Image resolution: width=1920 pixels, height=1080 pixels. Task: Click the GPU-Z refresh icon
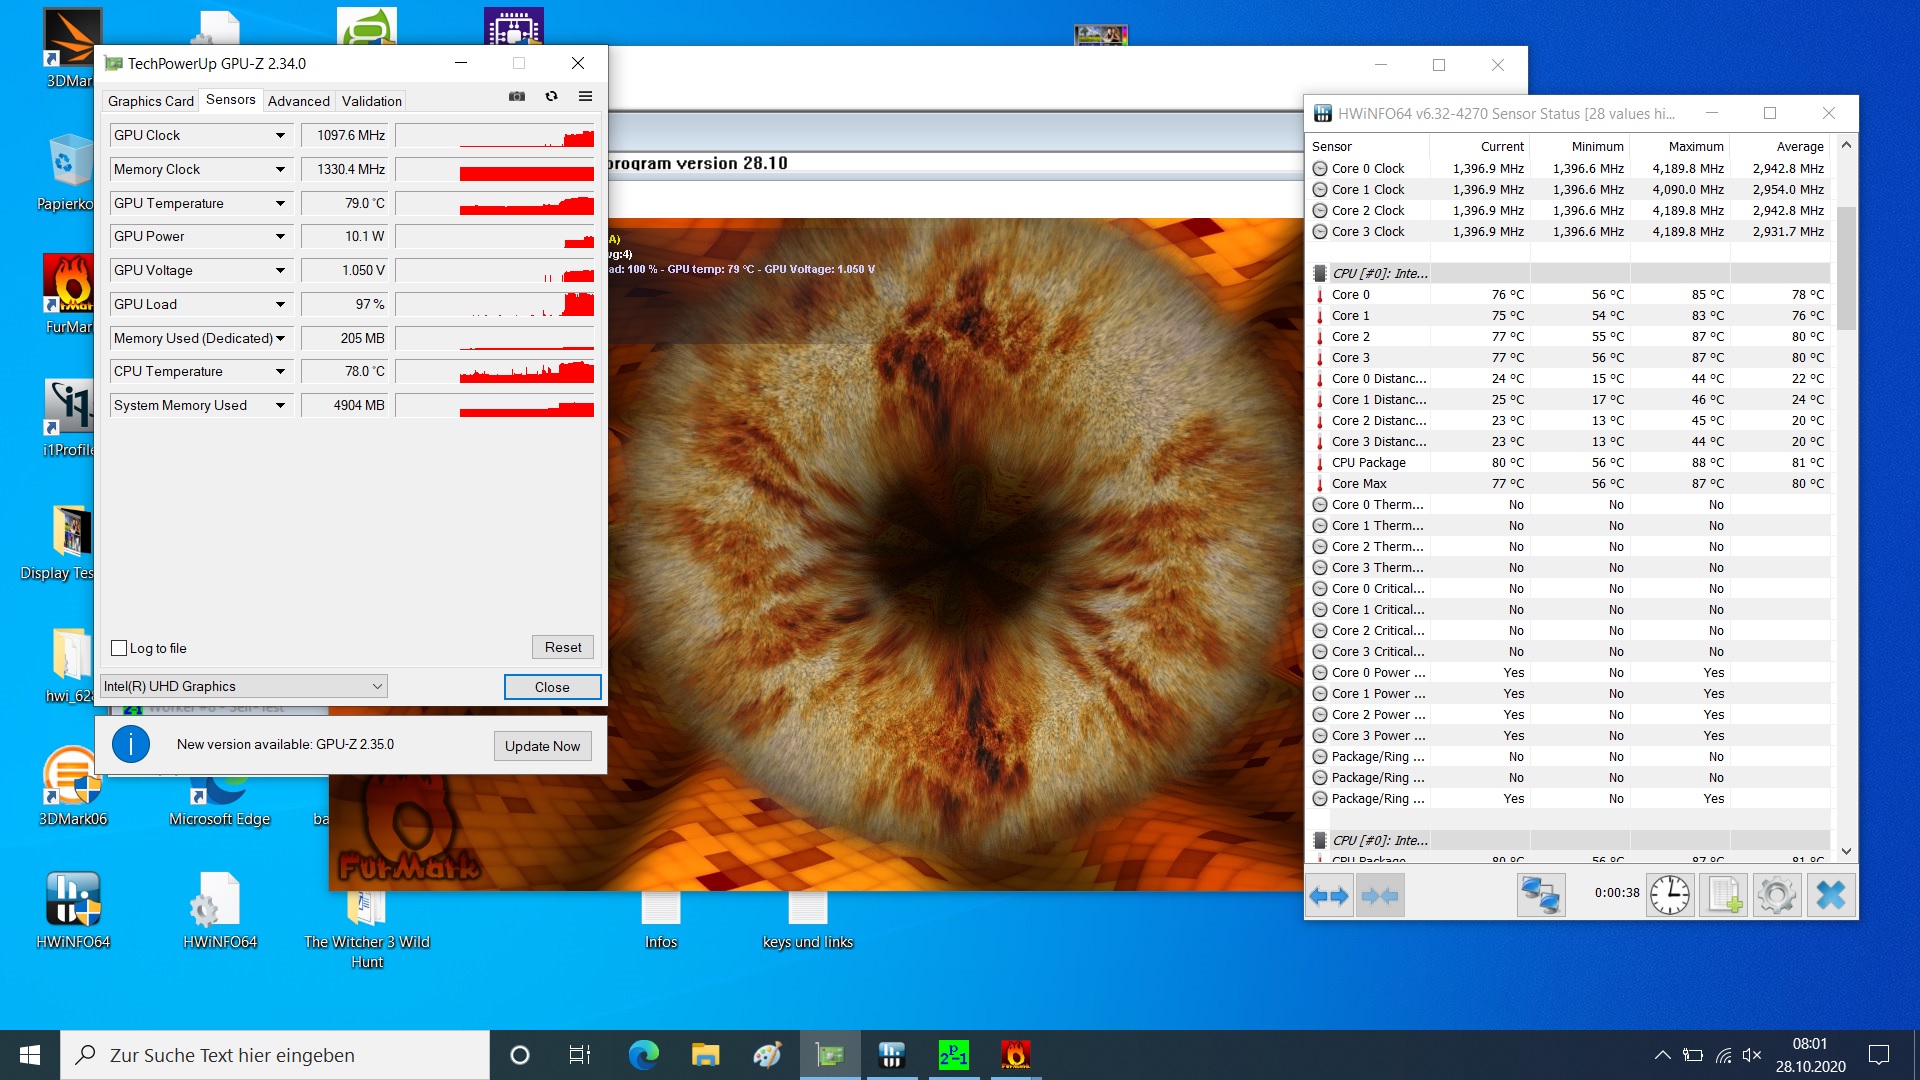click(551, 97)
